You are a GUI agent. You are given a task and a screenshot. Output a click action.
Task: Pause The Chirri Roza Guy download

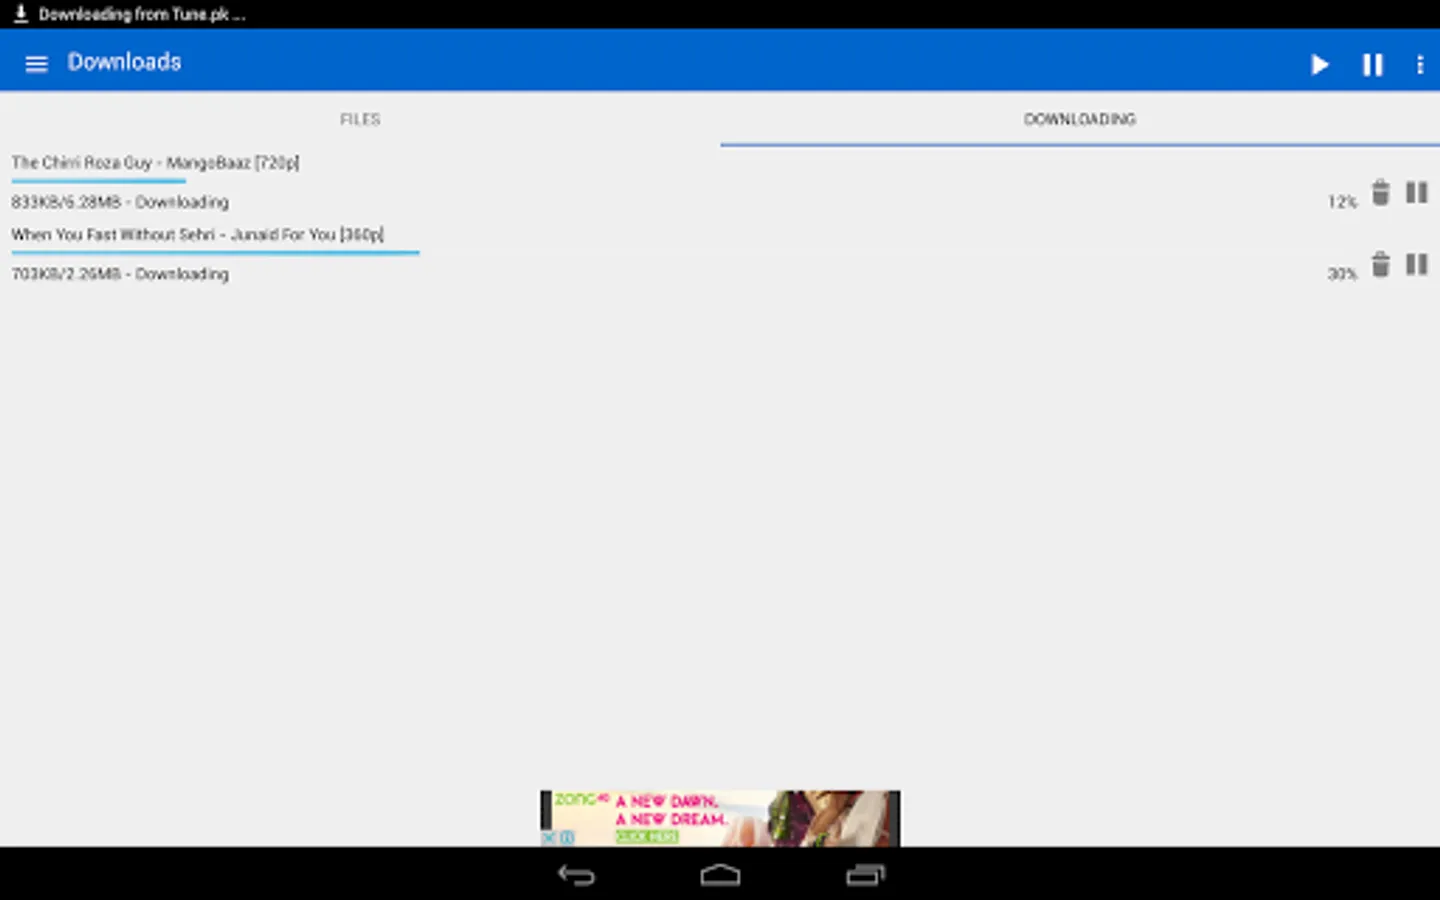[x=1417, y=192]
